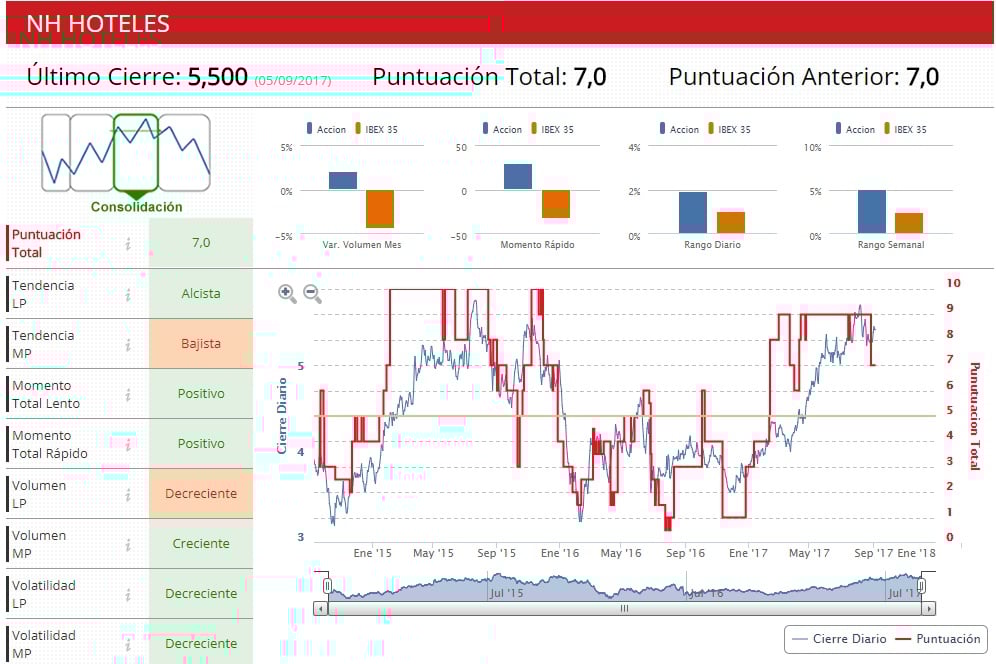Screen dimensions: 996x664
Task: Toggle Accion series in Var. Volumen Mes chart
Action: pos(326,129)
